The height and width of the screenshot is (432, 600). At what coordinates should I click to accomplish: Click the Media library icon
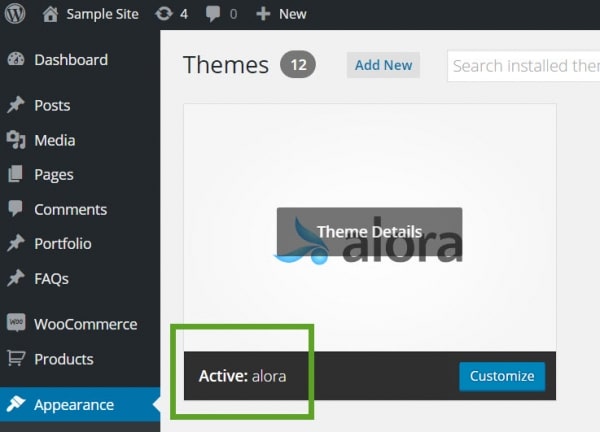coord(16,140)
